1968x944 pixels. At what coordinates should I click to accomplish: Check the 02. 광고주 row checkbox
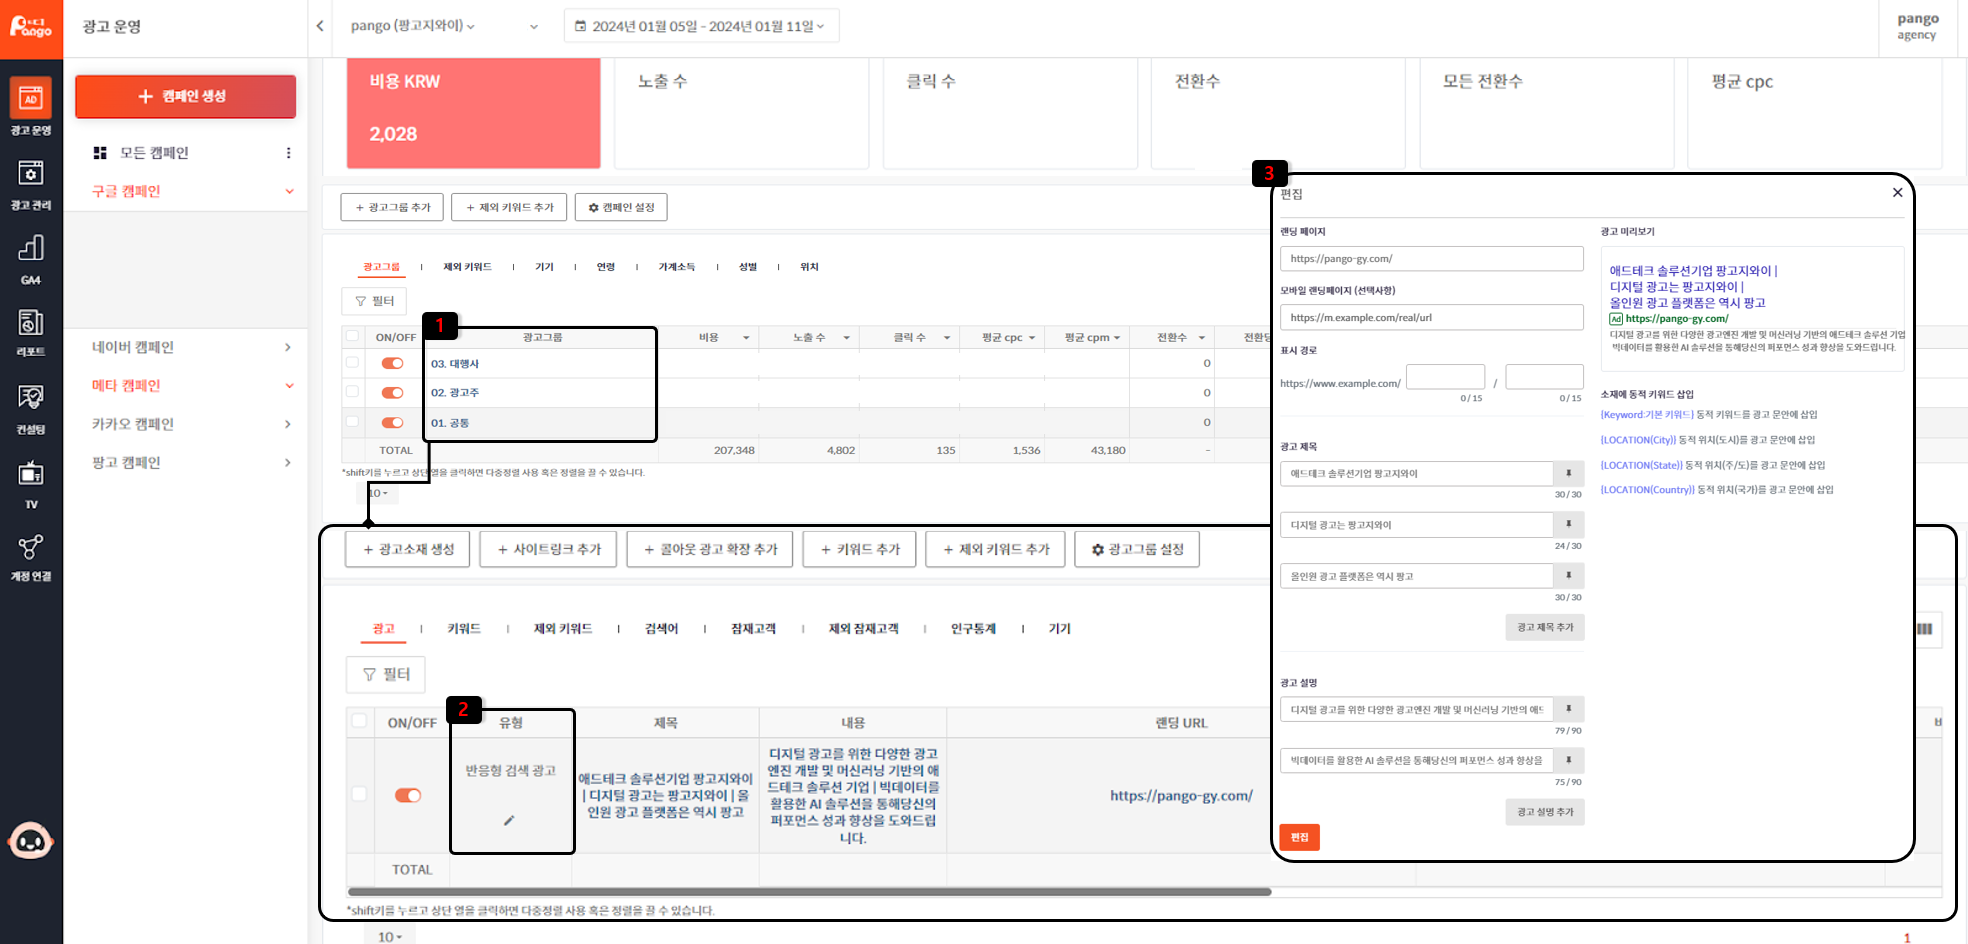352,392
